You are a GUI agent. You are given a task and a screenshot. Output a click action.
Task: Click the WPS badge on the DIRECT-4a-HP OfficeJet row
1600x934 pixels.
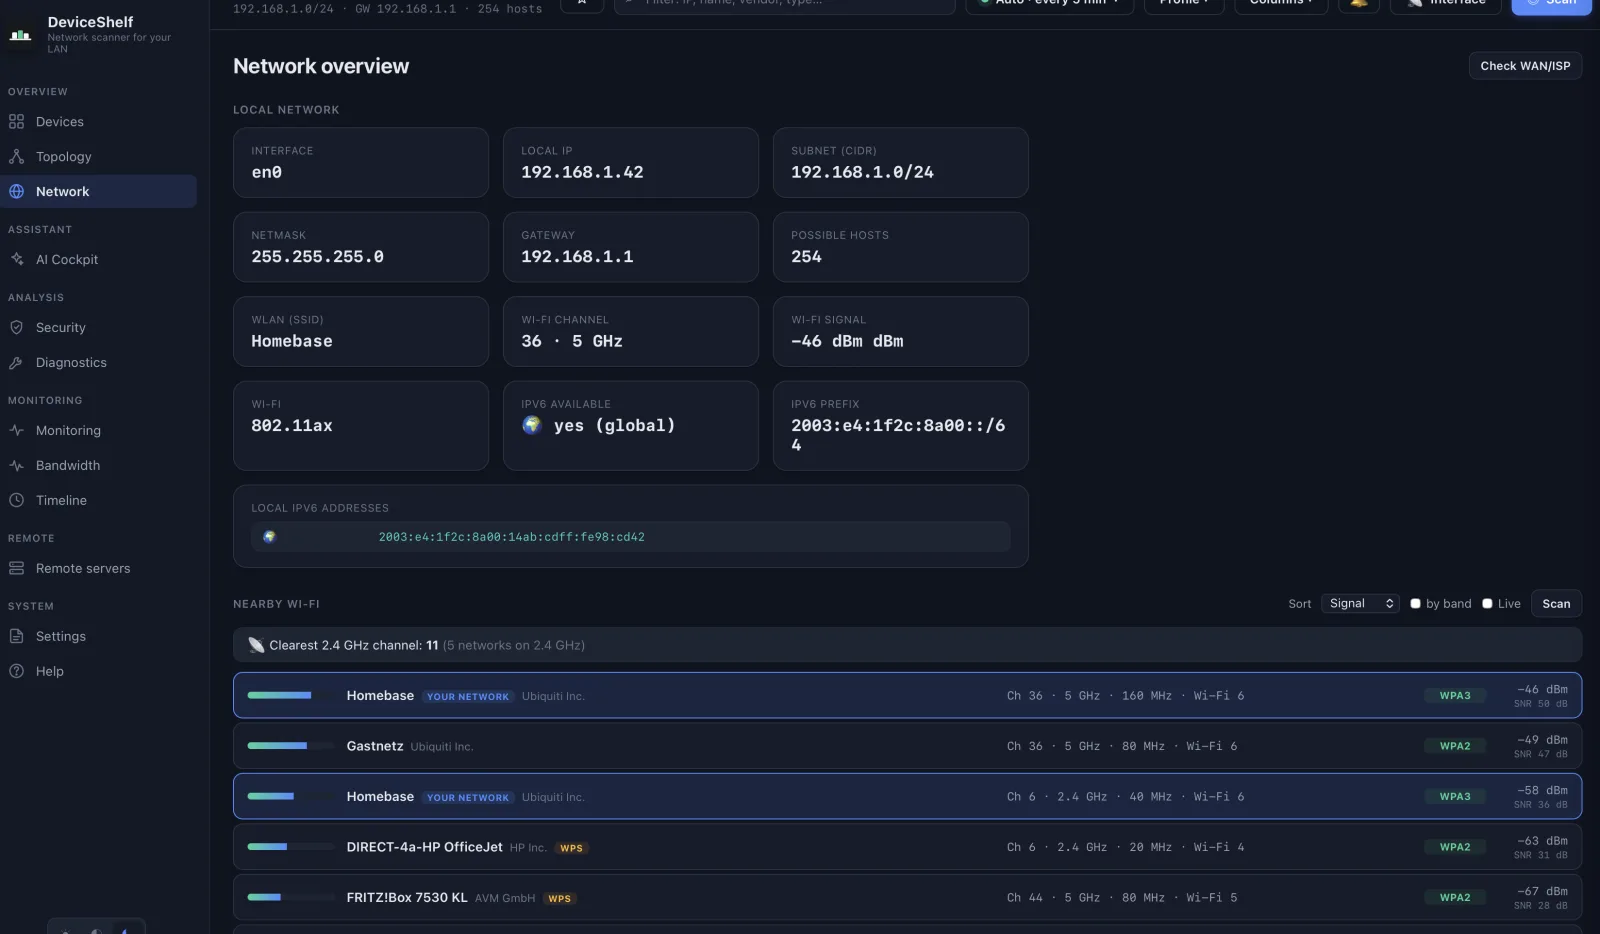571,848
